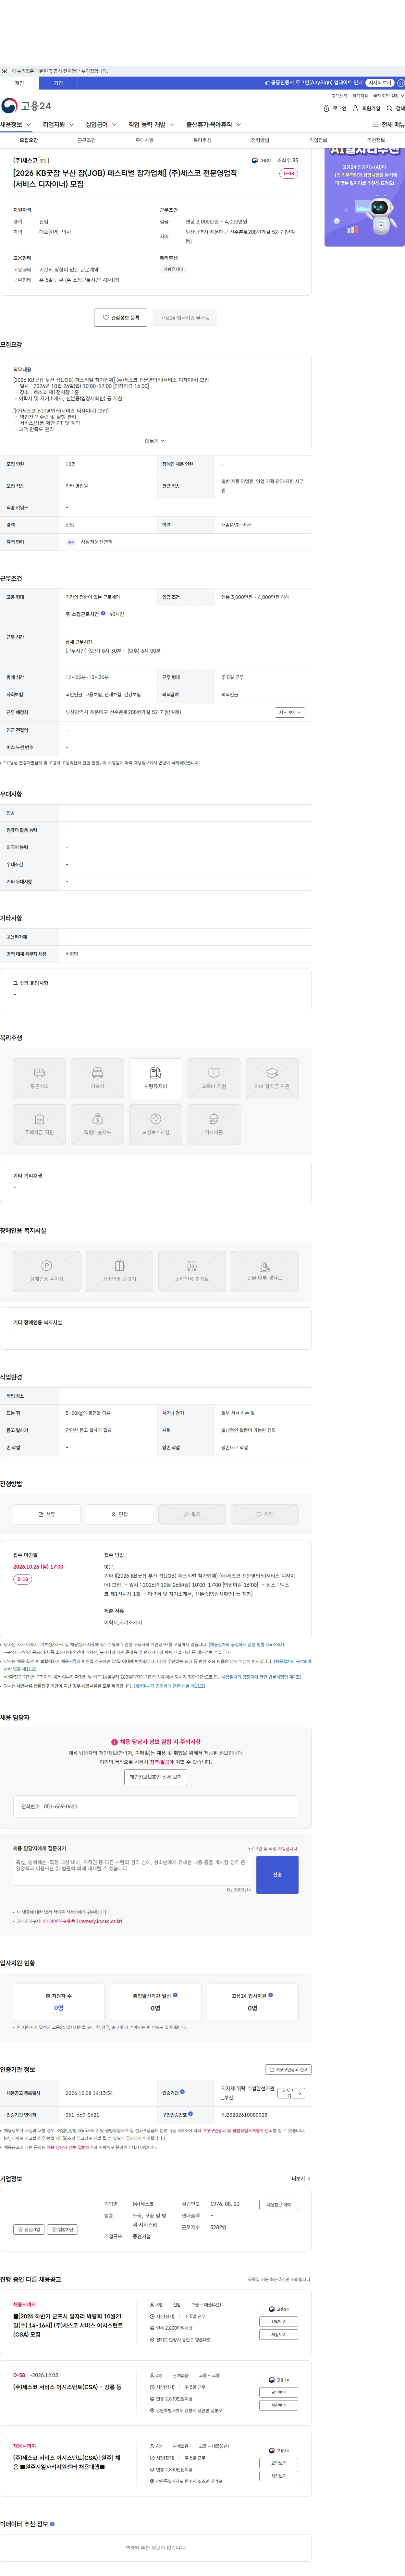Jump to the 우대사항 tab
This screenshot has width=405, height=2576.
tap(145, 140)
